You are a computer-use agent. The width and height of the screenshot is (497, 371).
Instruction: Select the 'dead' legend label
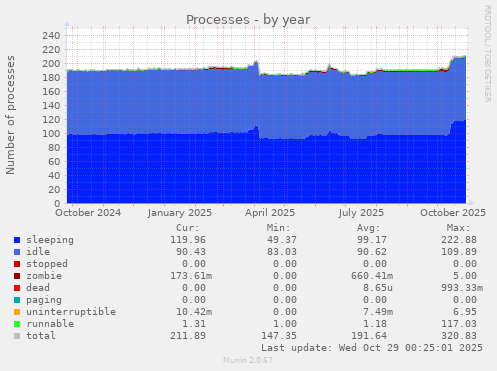(x=38, y=288)
